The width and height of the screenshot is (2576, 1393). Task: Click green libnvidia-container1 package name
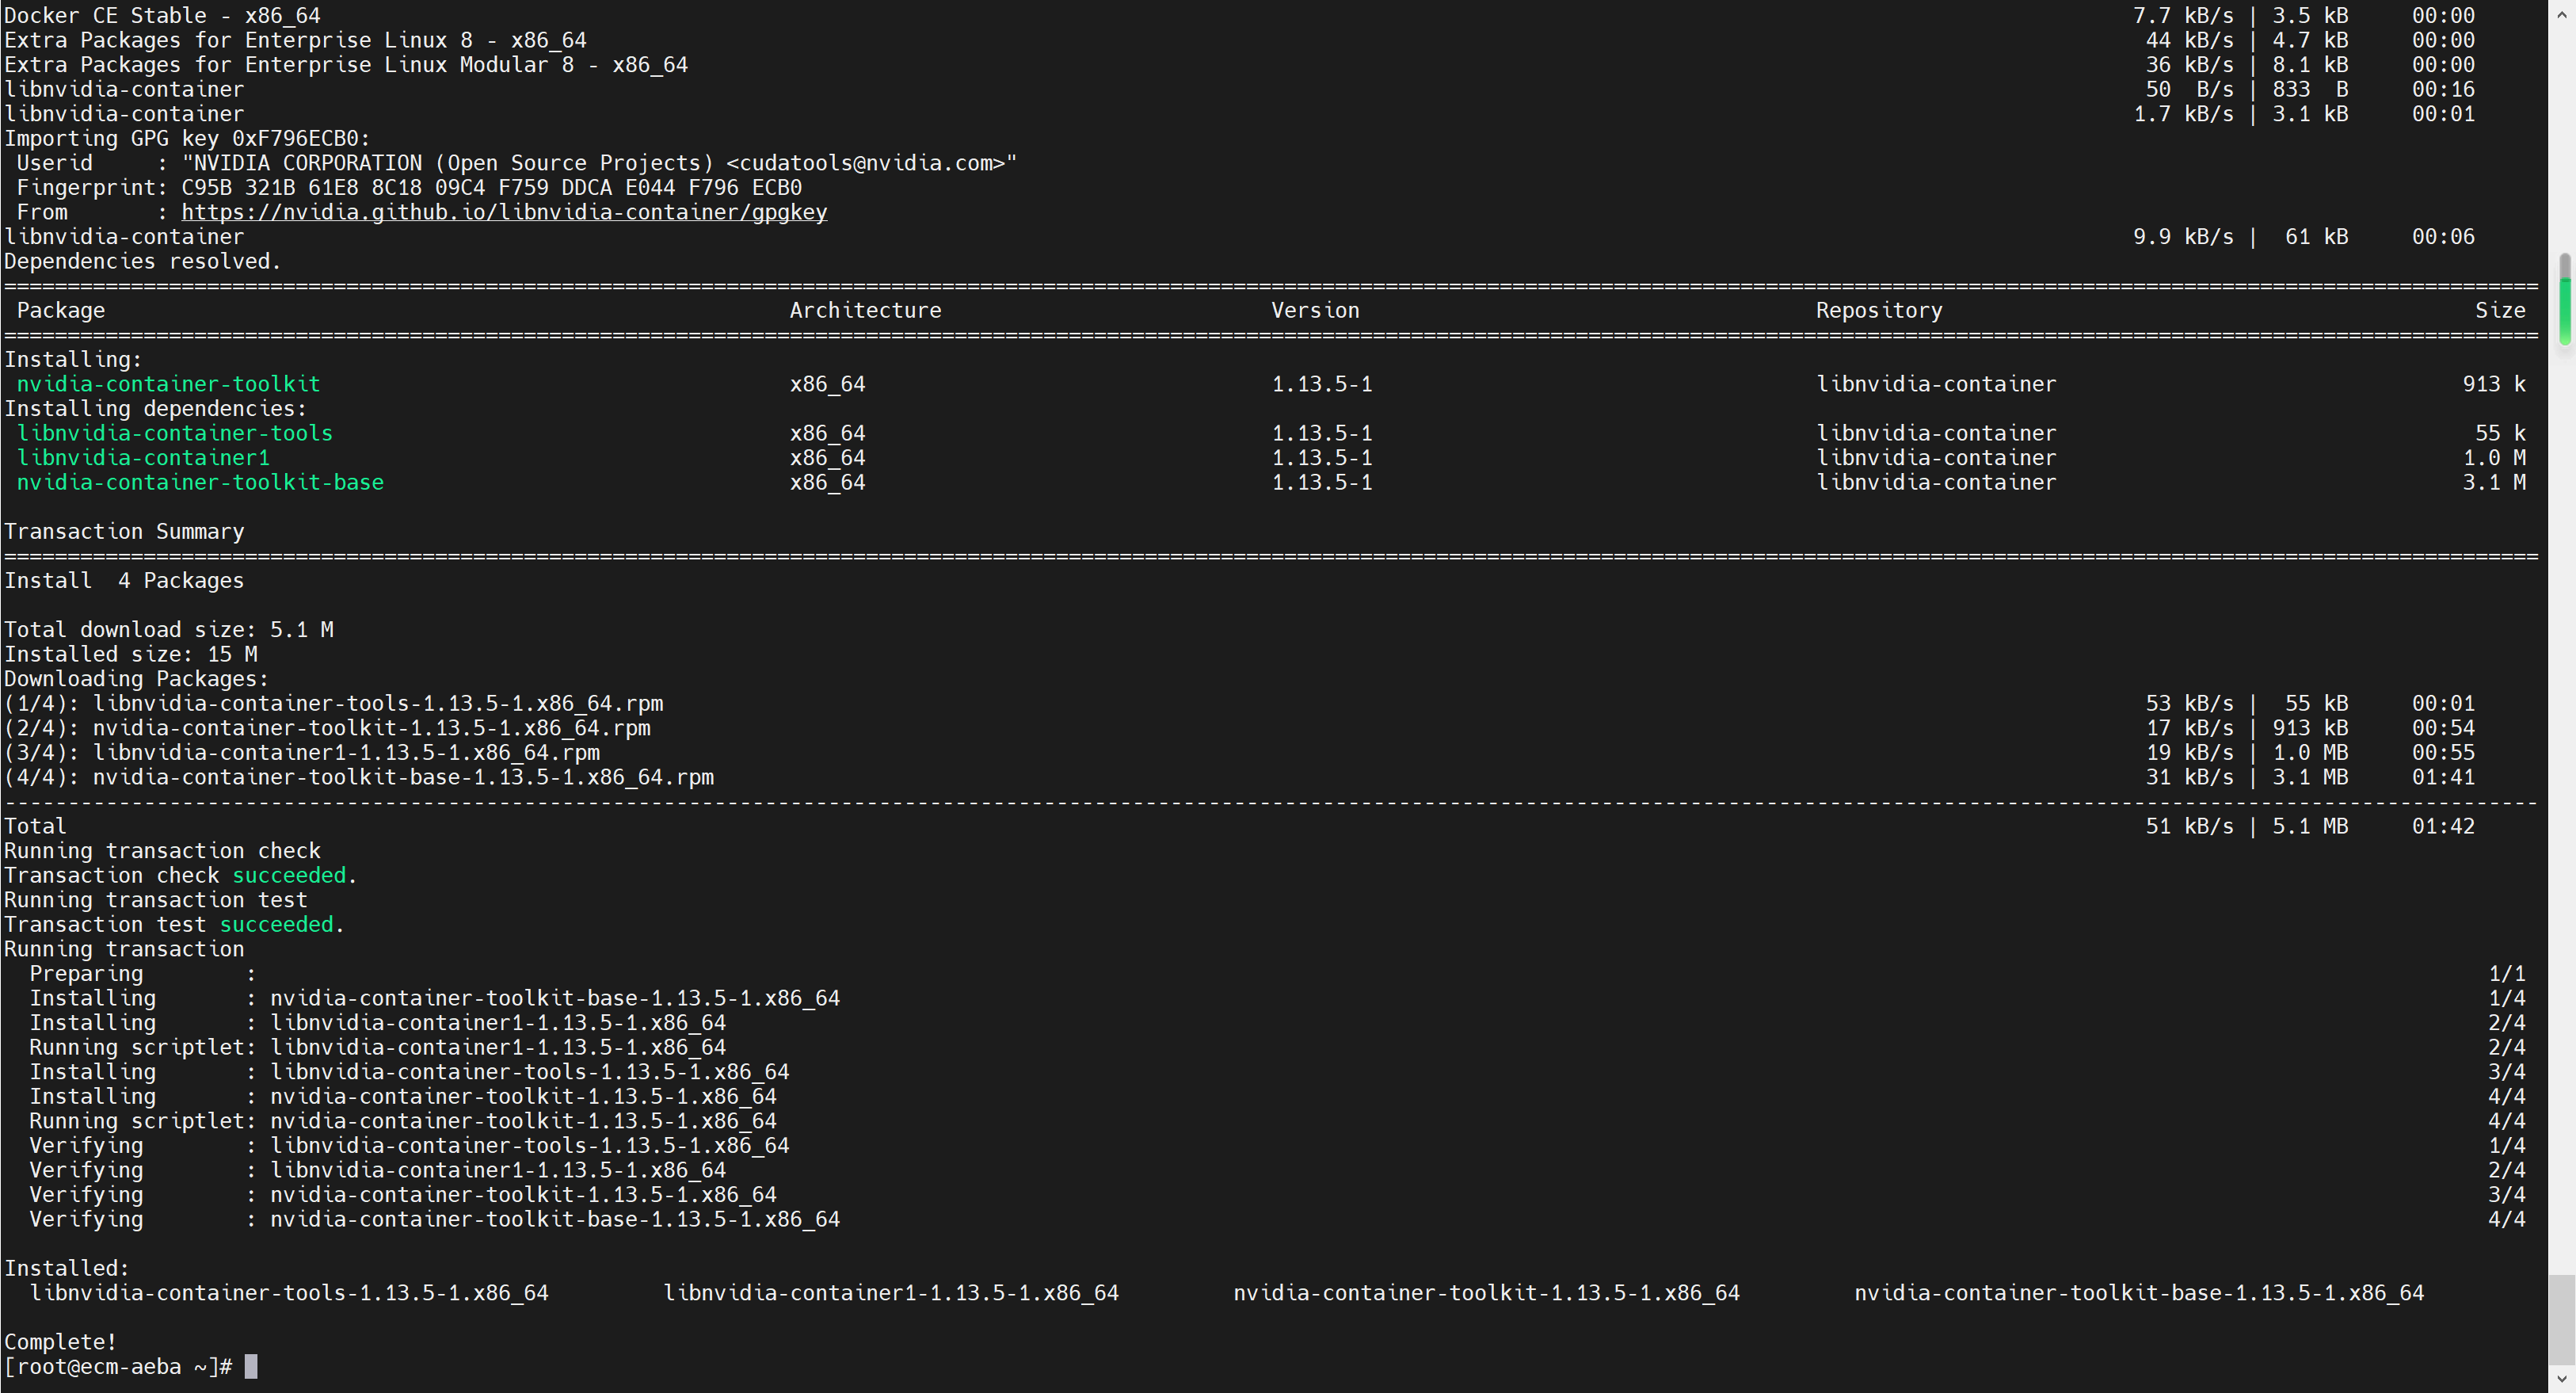pos(143,458)
